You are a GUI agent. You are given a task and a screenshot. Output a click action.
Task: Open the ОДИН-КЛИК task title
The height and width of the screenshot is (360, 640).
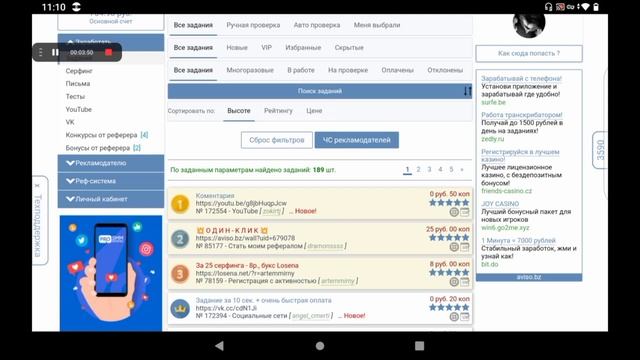coord(232,231)
